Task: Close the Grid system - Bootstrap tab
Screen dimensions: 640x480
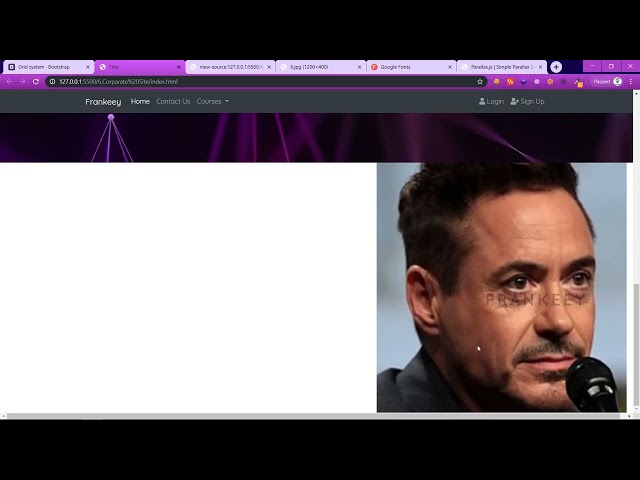Action: [x=88, y=67]
